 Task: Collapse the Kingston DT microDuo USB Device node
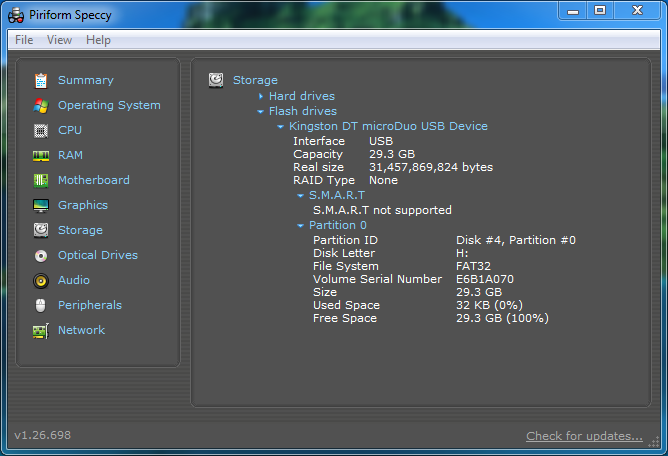[x=280, y=127]
